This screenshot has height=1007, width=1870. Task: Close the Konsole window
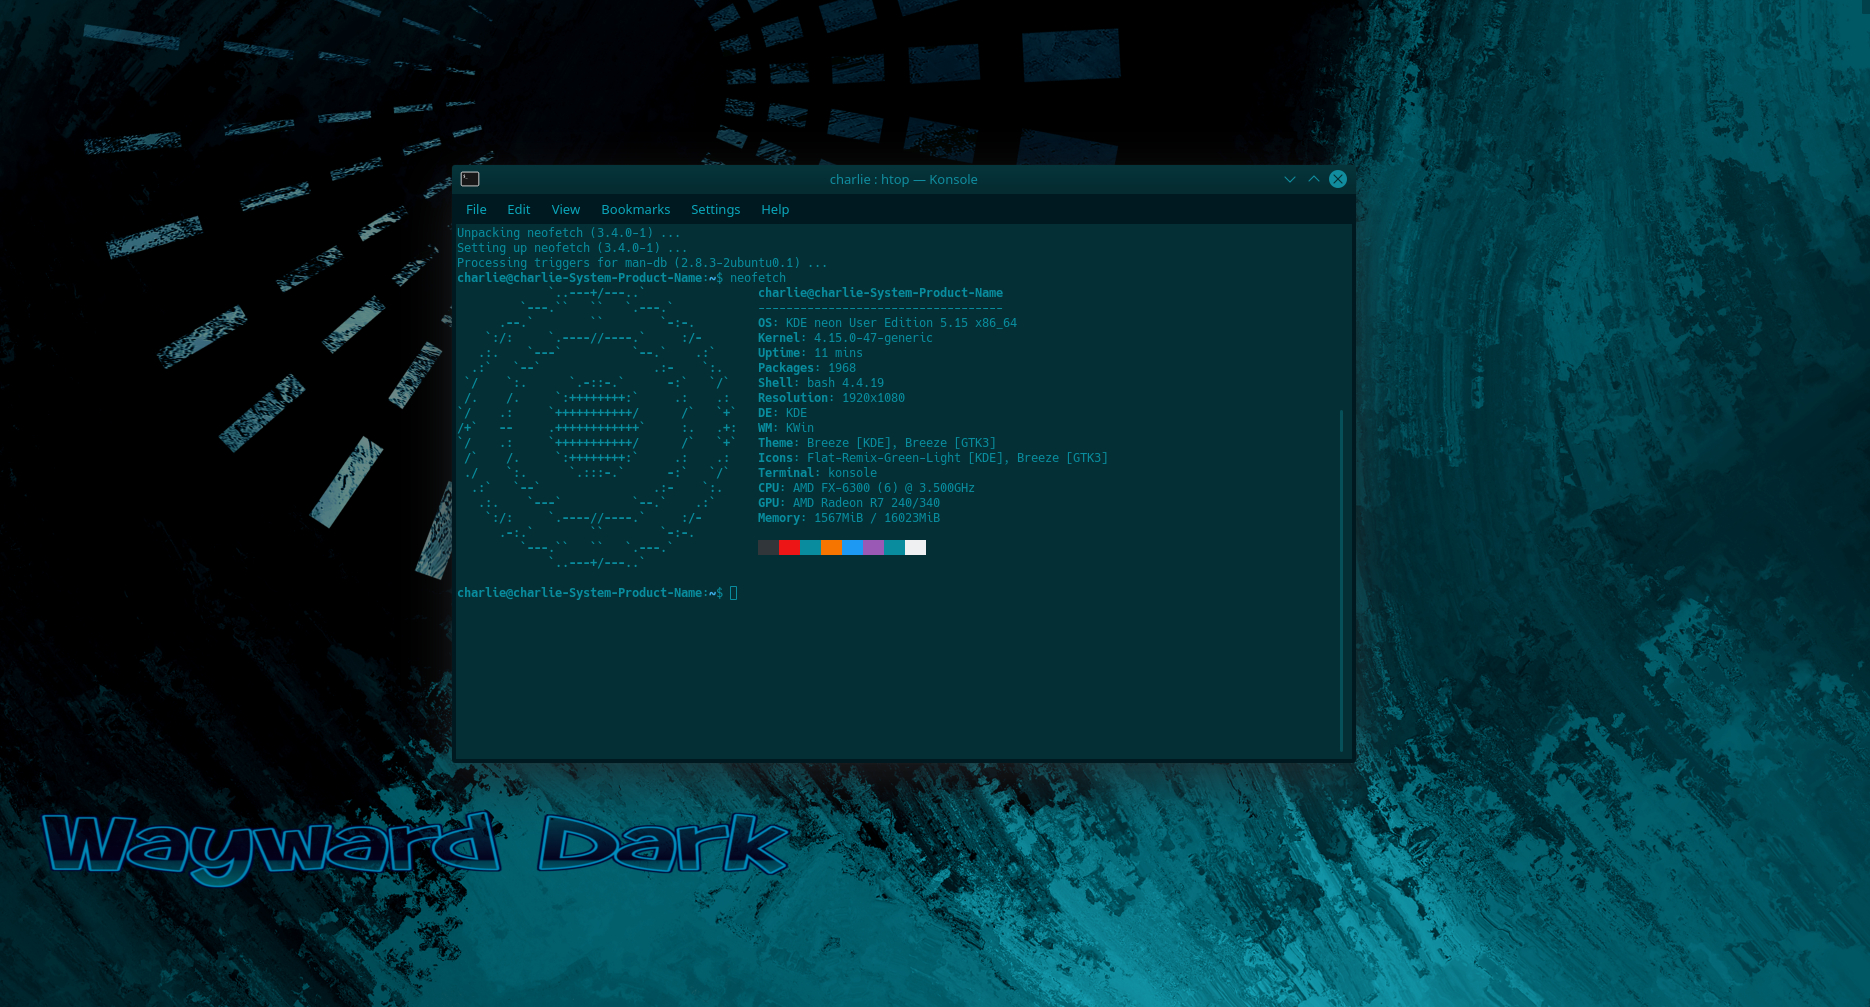pyautogui.click(x=1338, y=179)
